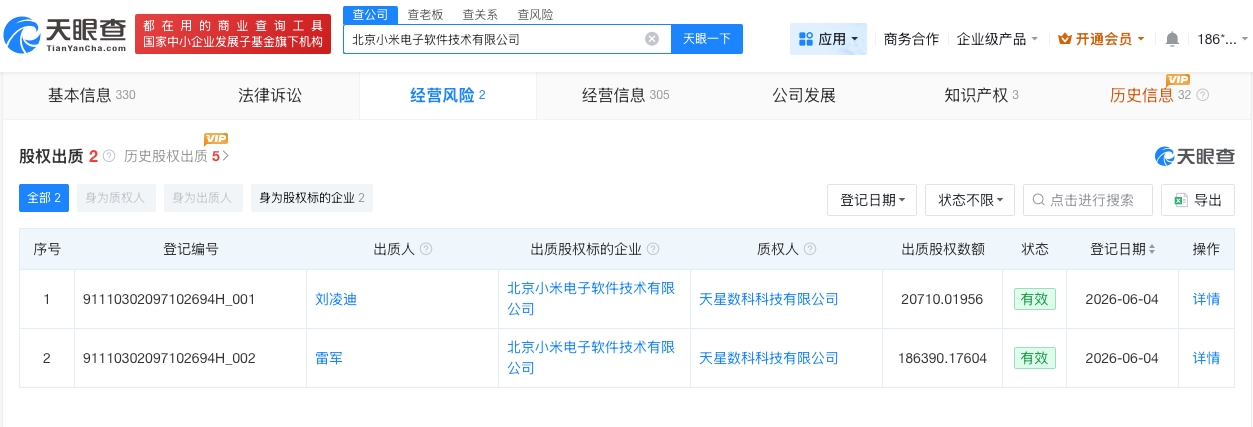View 详情 for record 91110302097102694H_001
1253x427 pixels.
click(1206, 299)
